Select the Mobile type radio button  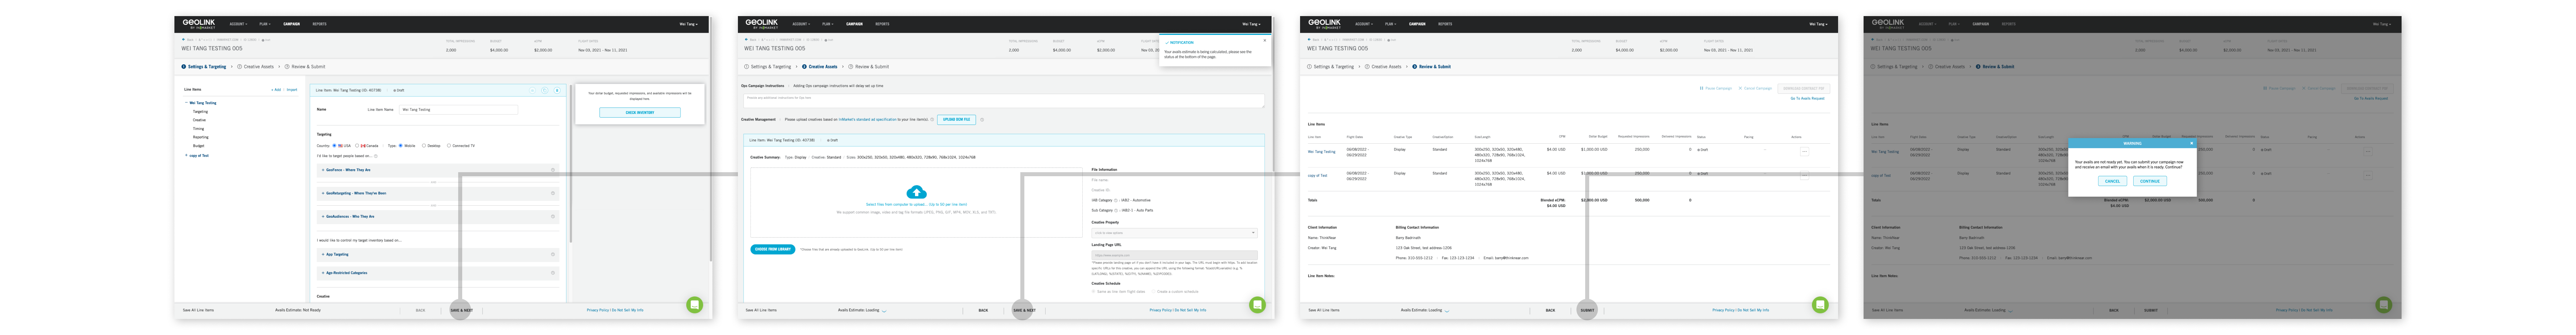401,146
